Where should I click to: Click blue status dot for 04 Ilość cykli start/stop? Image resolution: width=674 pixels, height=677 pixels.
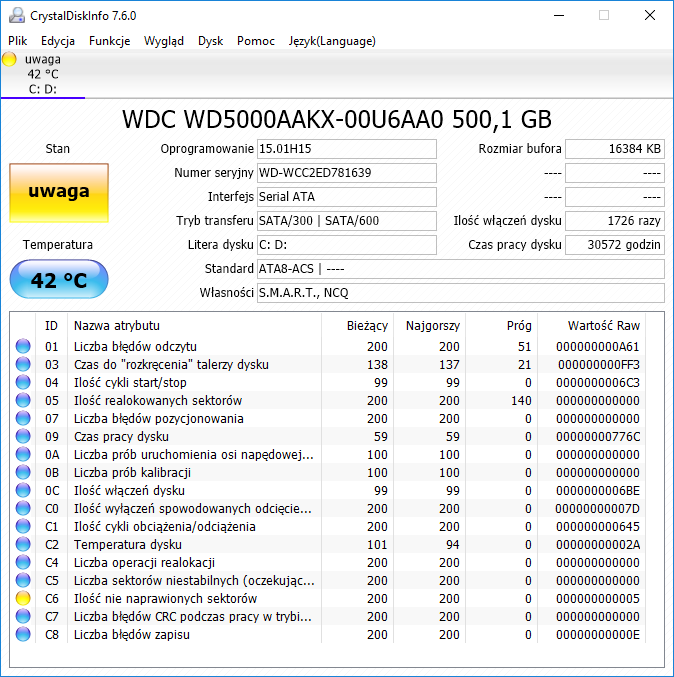23,382
